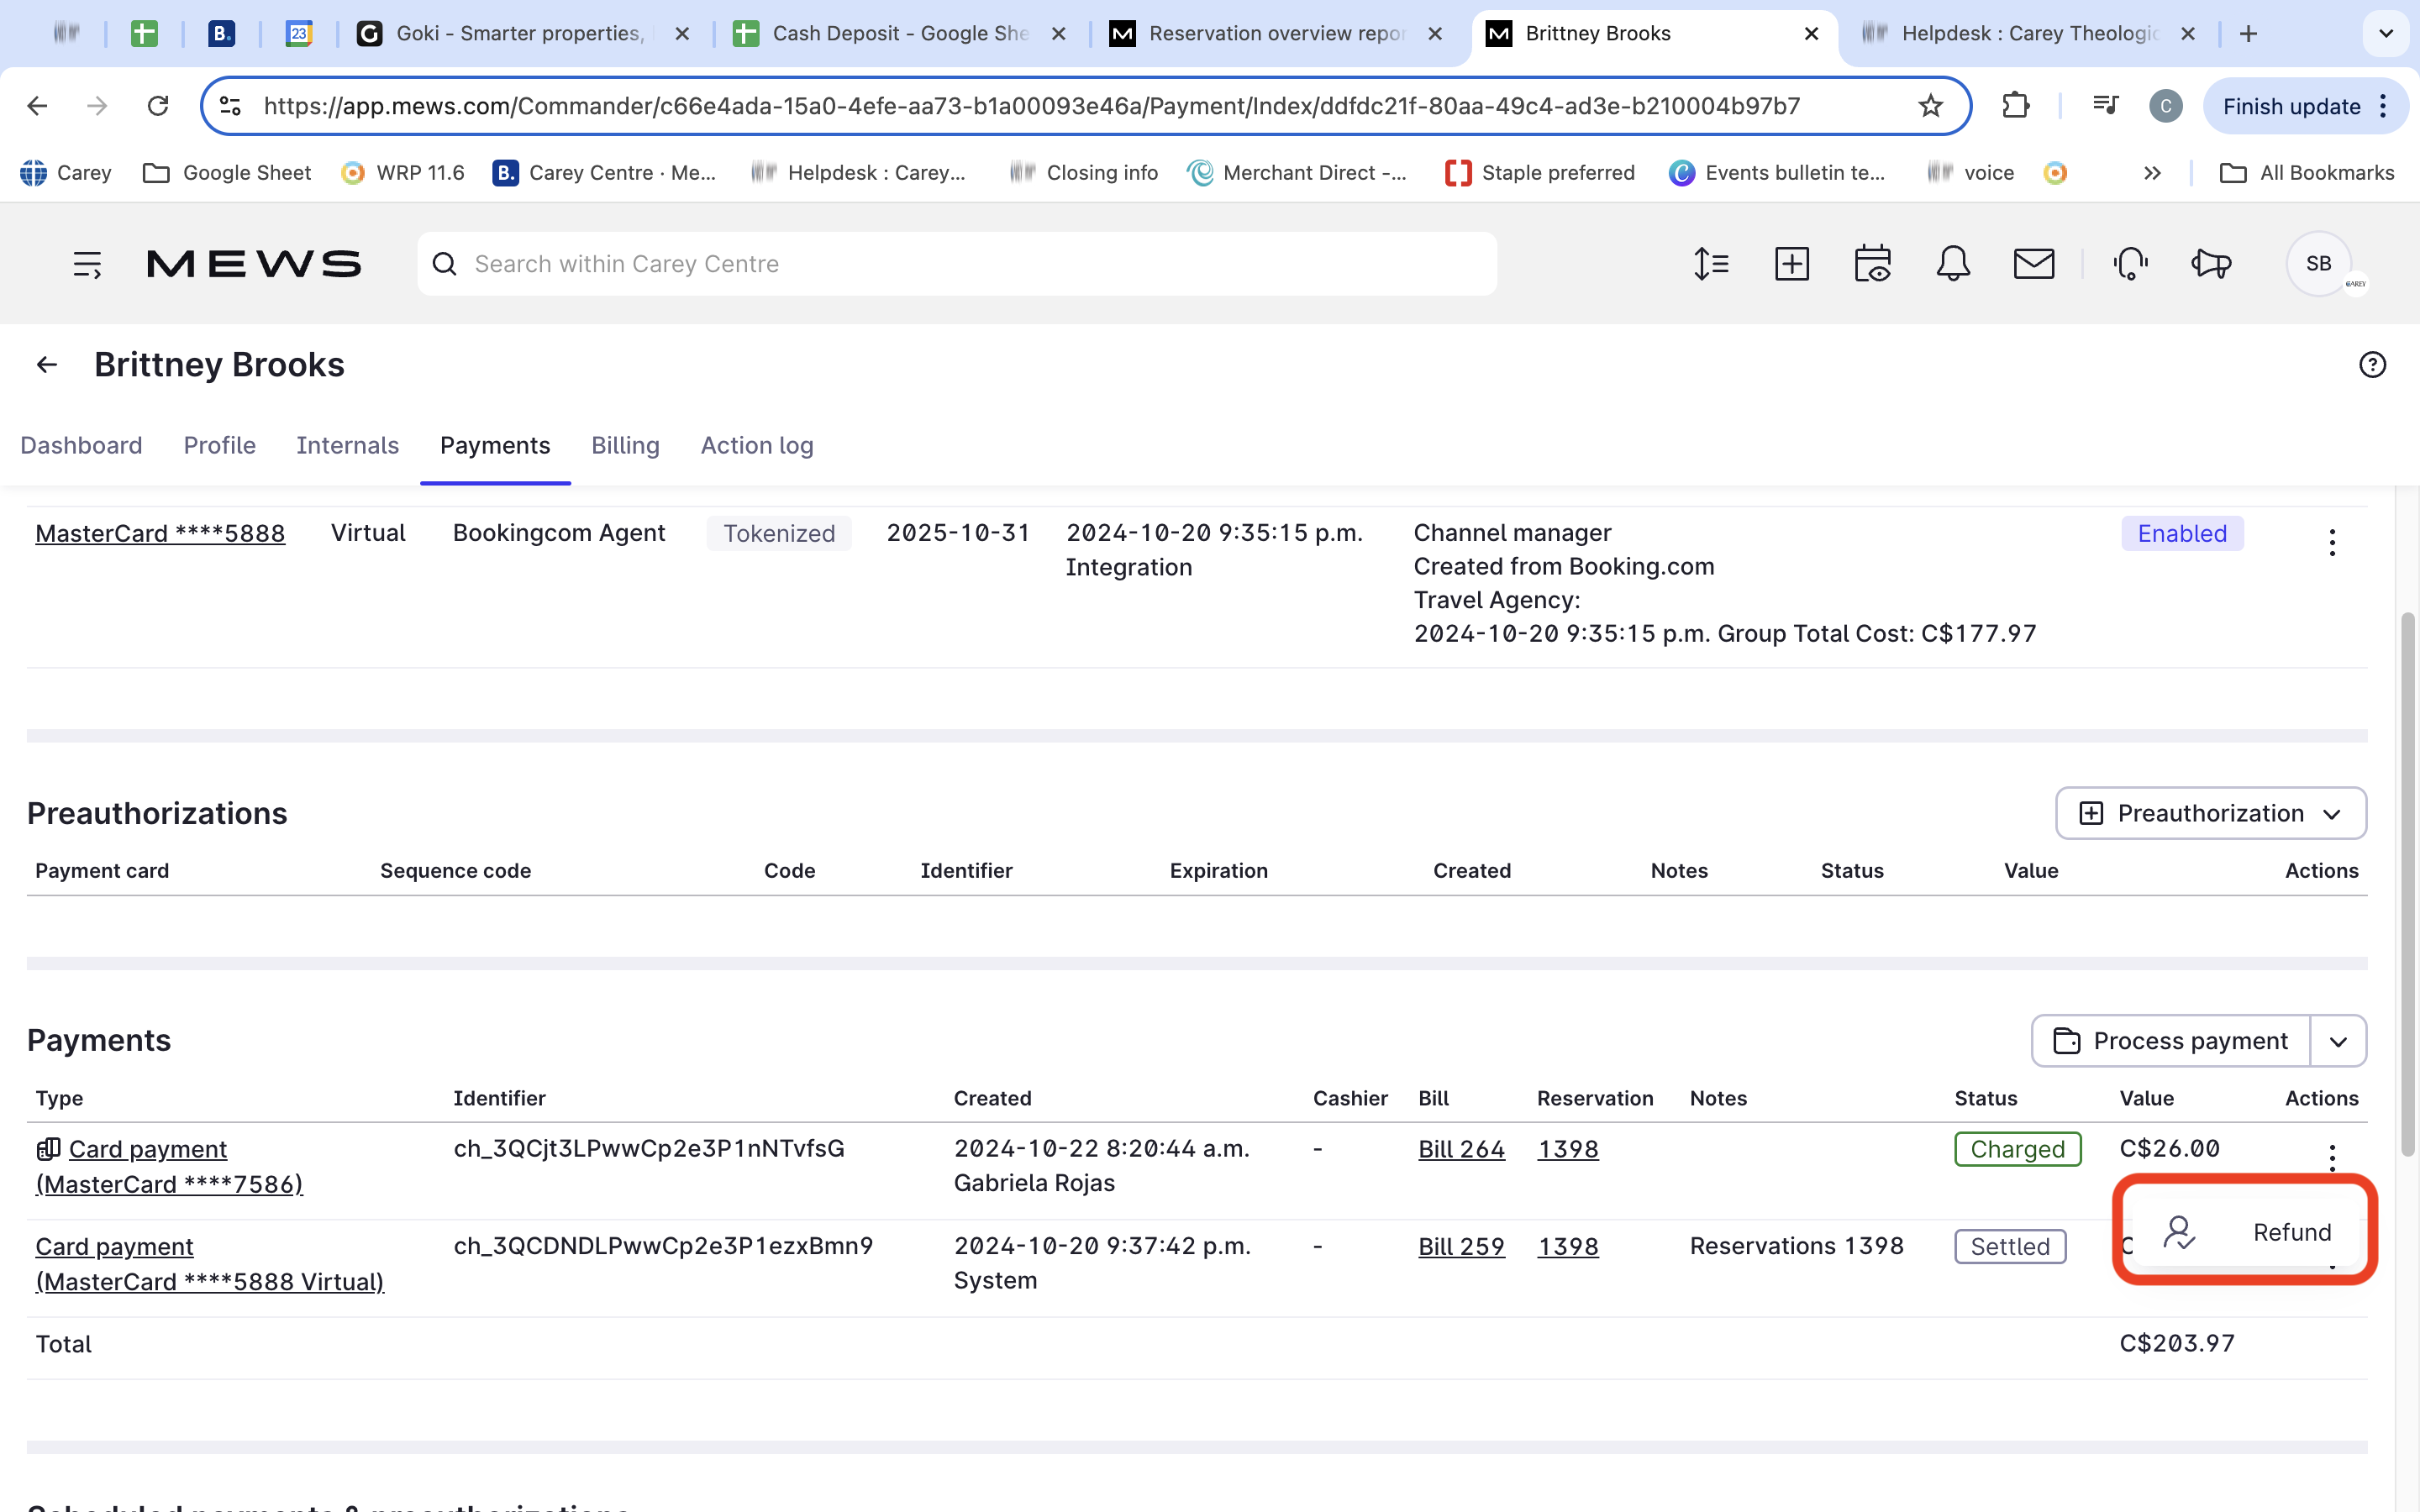Click the help question mark icon
The height and width of the screenshot is (1512, 2420).
point(2372,365)
